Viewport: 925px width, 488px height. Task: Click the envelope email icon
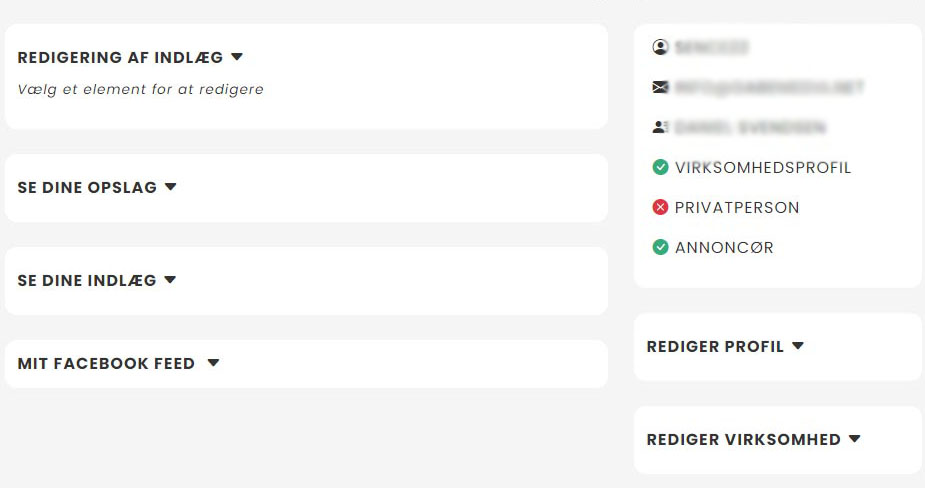[660, 87]
